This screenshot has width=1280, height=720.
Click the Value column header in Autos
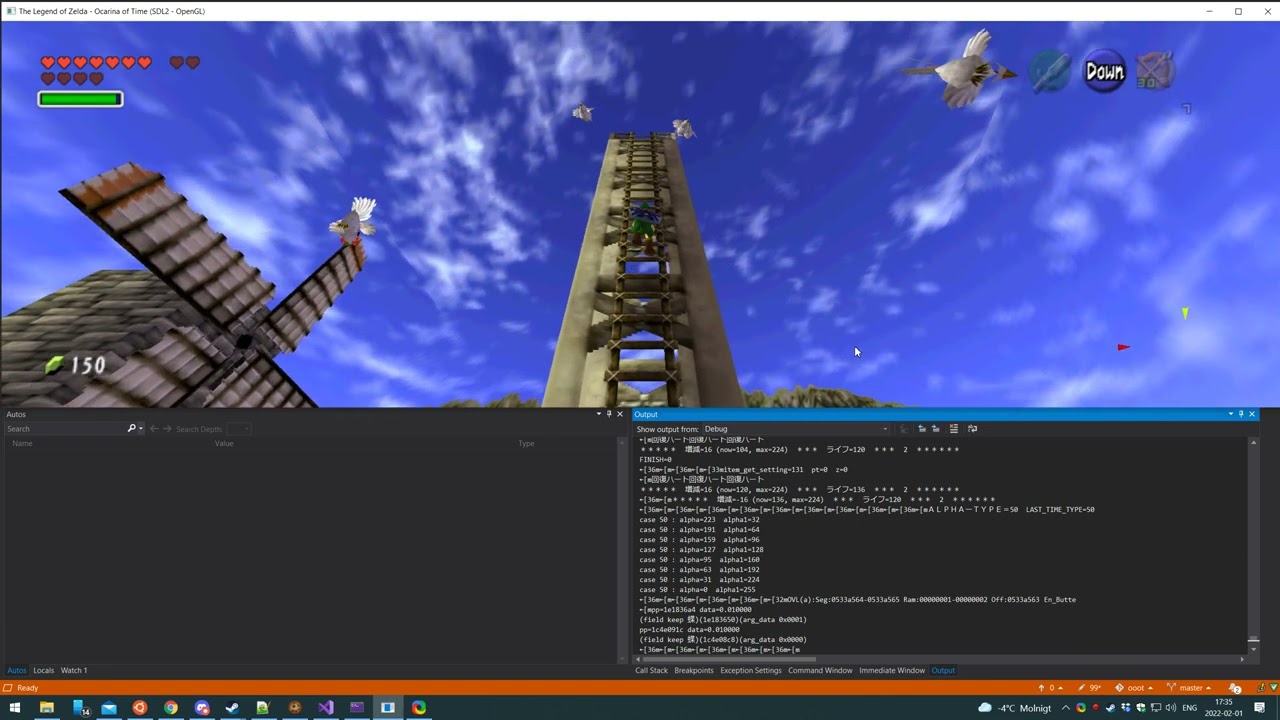click(x=224, y=443)
